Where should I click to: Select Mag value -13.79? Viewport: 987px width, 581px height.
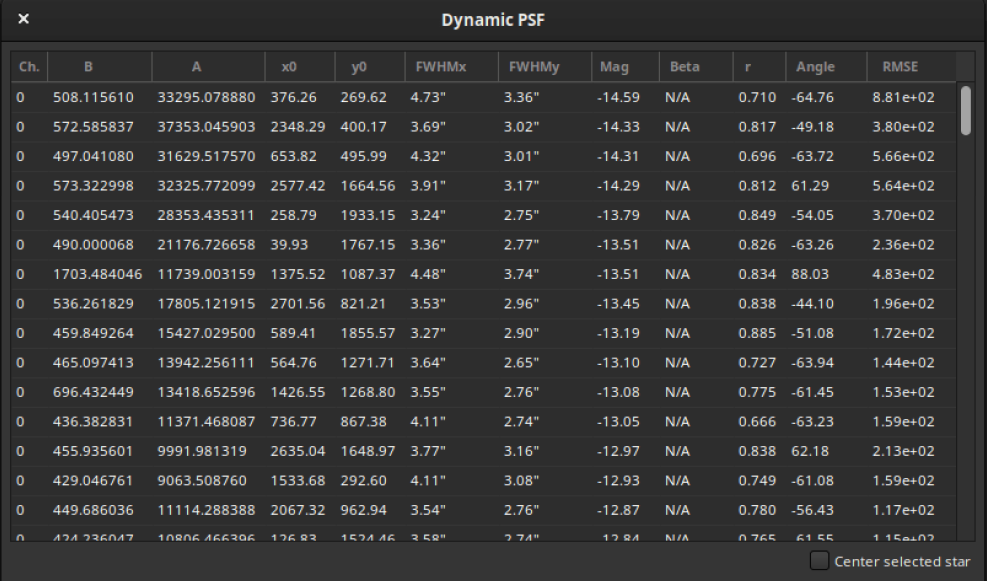(x=618, y=215)
